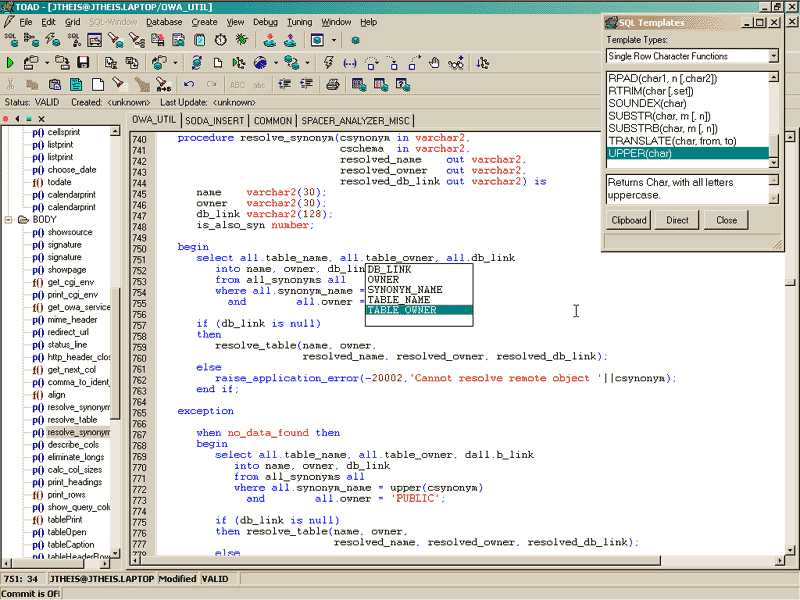
Task: Click the down arrow of editor vertical scrollbar
Action: pyautogui.click(x=790, y=551)
